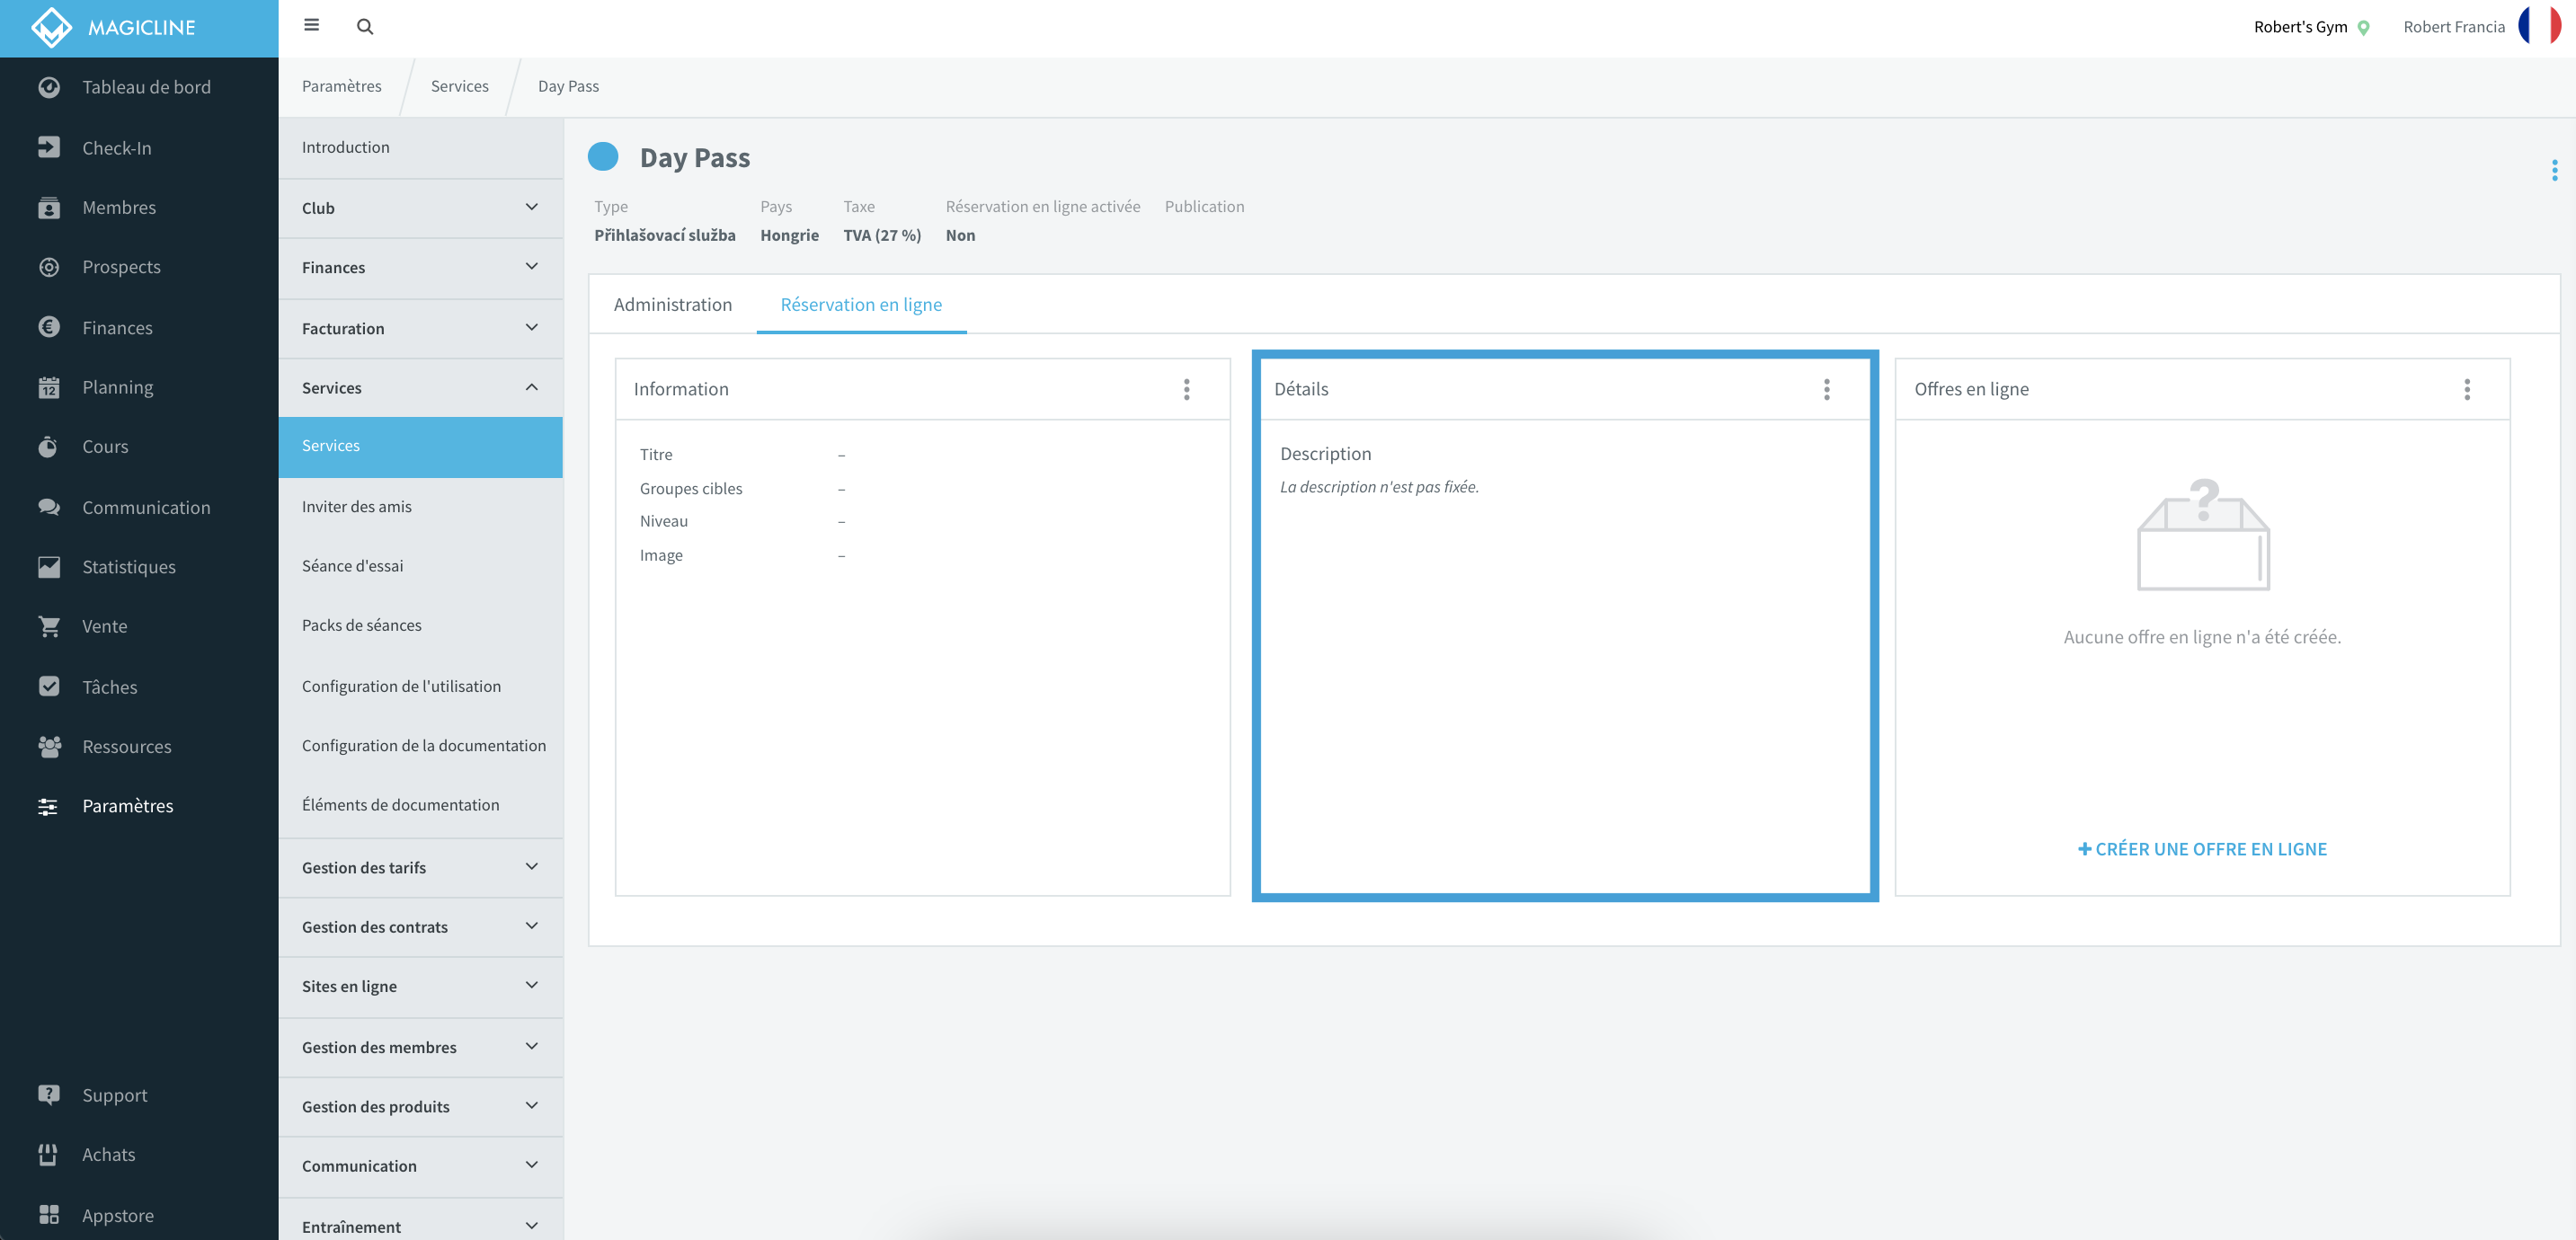Viewport: 2576px width, 1240px height.
Task: Open the Vente shopping cart
Action: tap(49, 627)
